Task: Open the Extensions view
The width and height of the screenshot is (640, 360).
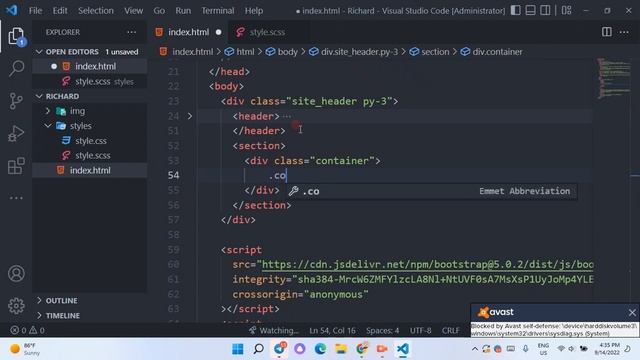Action: coord(16,166)
